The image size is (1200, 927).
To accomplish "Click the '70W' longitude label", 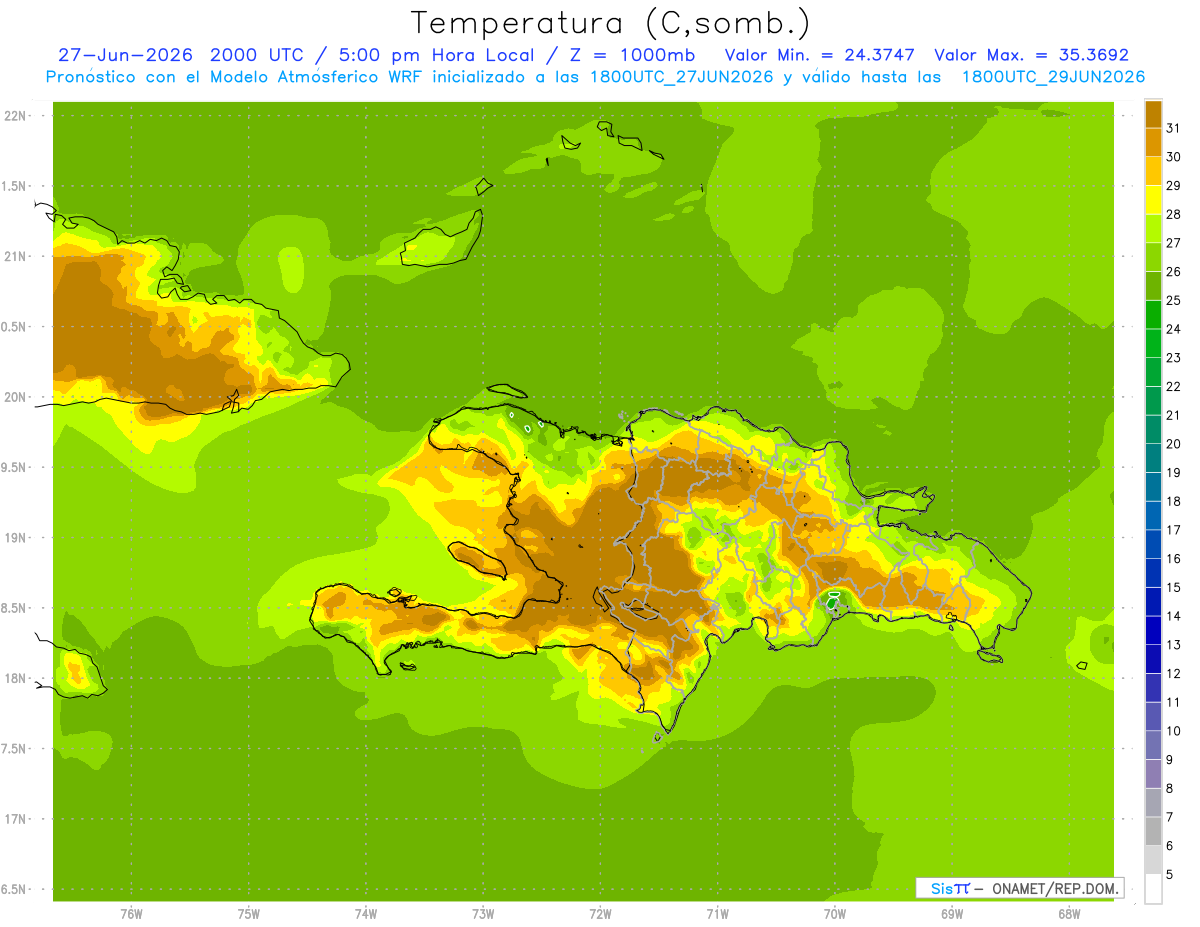I will click(x=835, y=914).
